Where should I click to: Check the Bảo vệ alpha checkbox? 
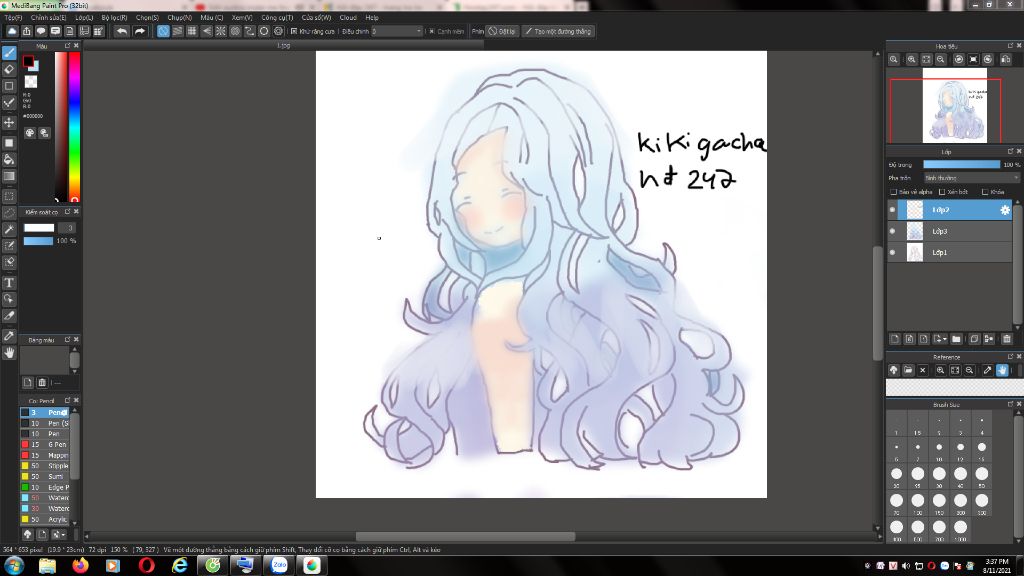coord(893,192)
